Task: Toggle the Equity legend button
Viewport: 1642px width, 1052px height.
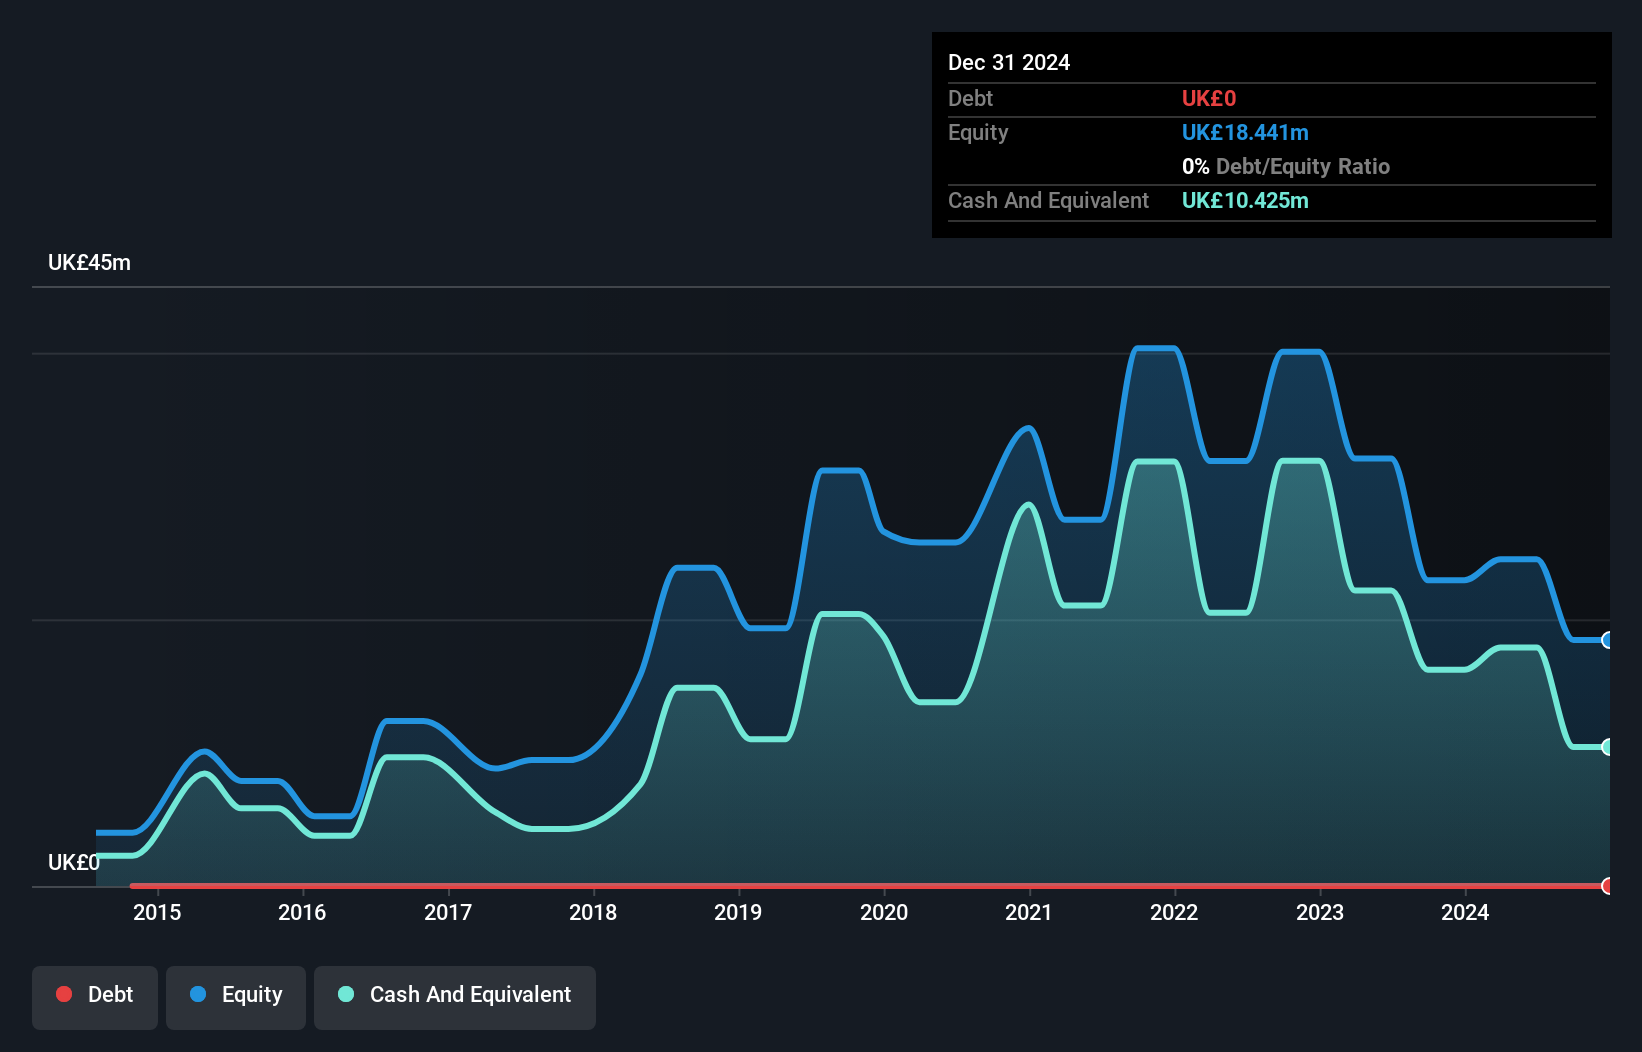Action: (236, 997)
